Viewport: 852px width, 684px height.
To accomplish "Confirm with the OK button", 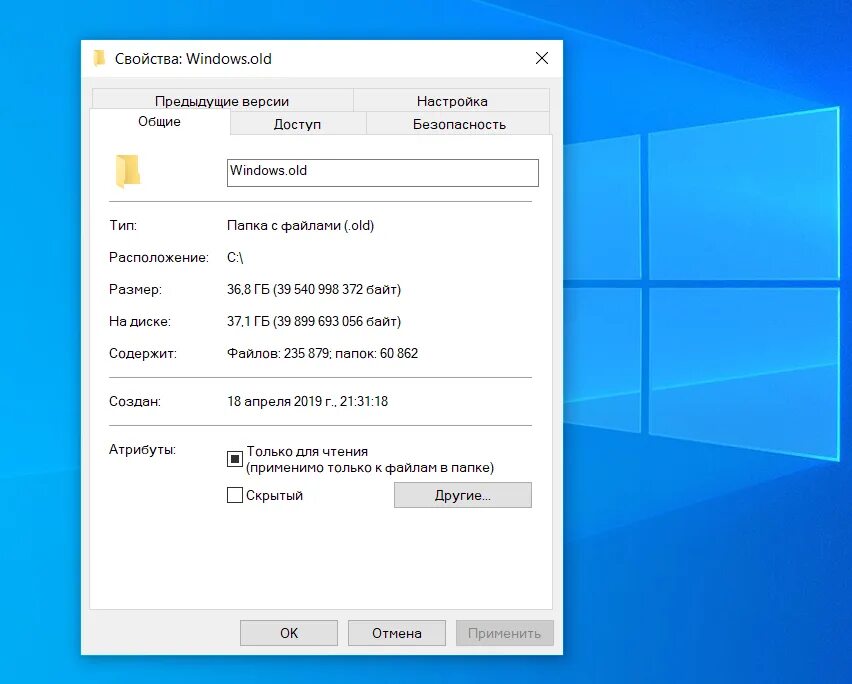I will pos(289,633).
